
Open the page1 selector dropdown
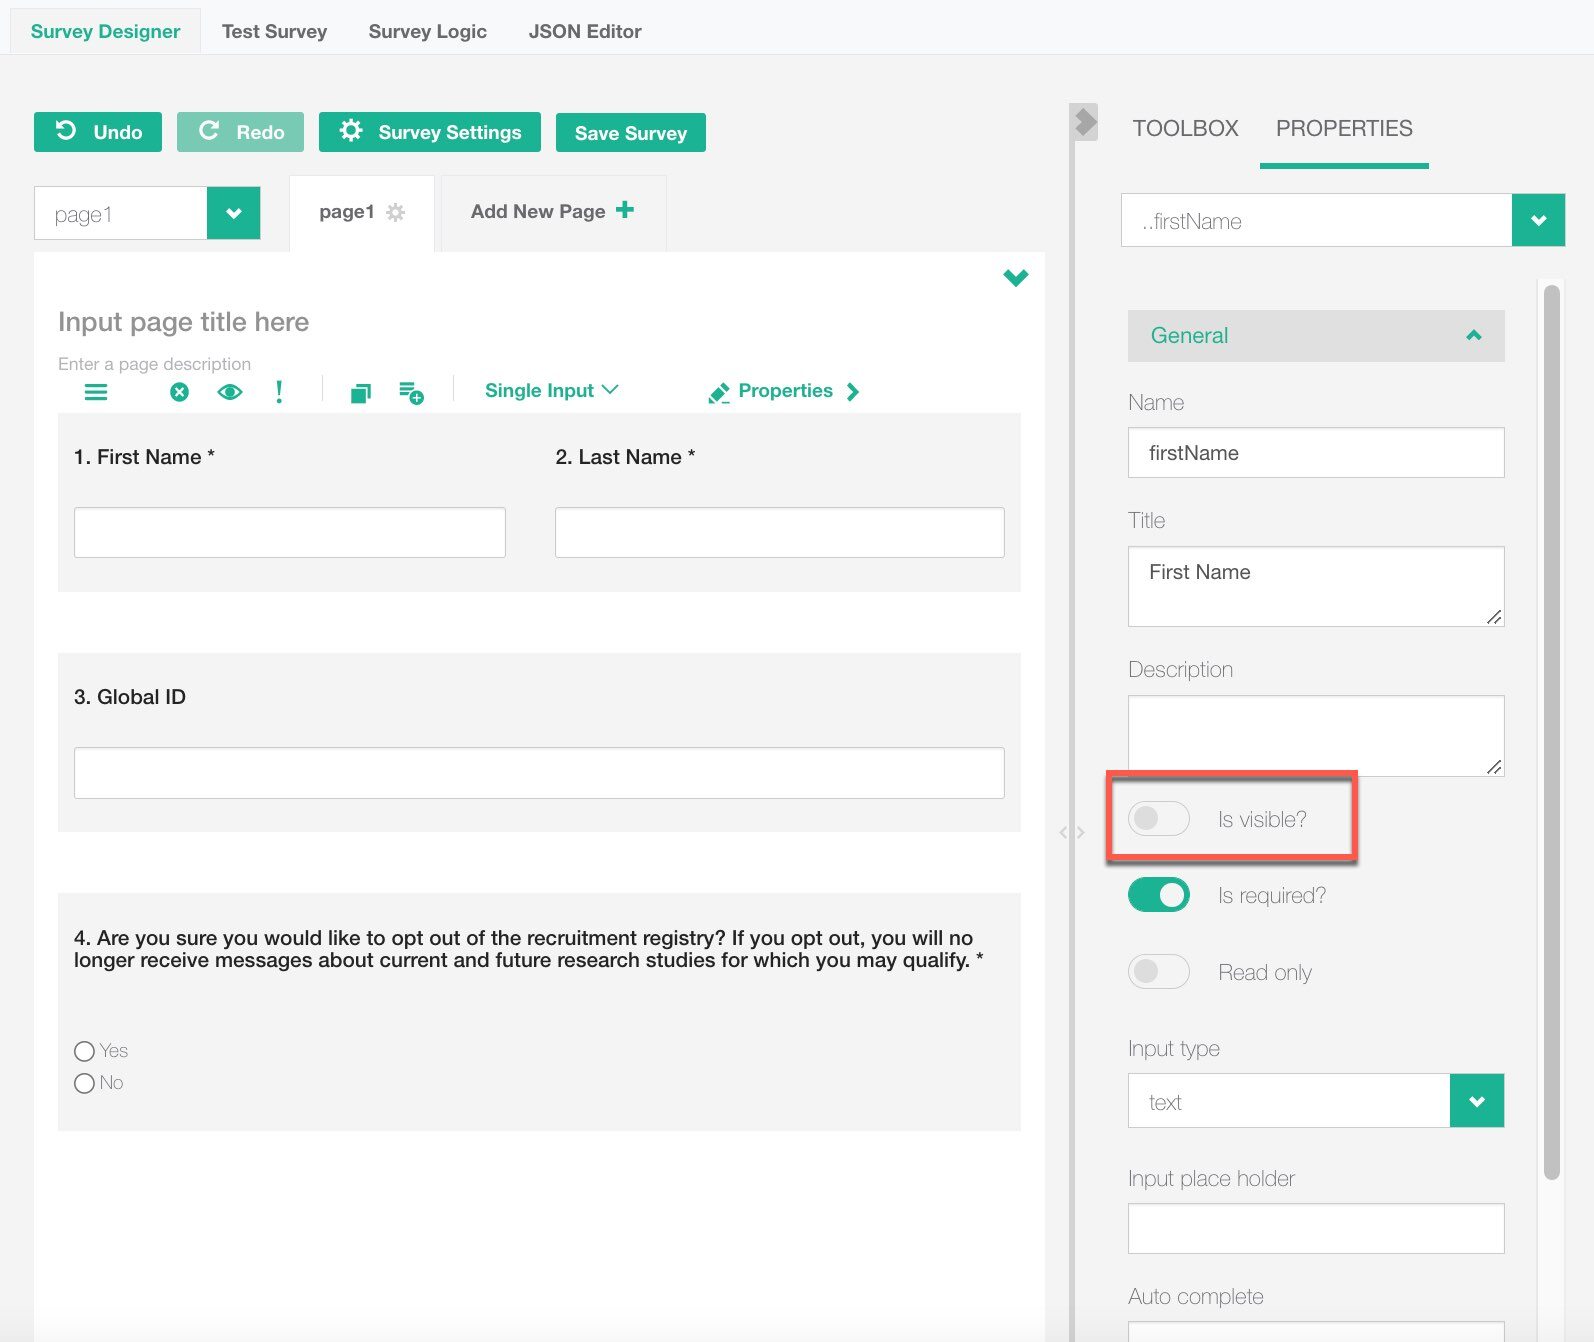[x=233, y=213]
